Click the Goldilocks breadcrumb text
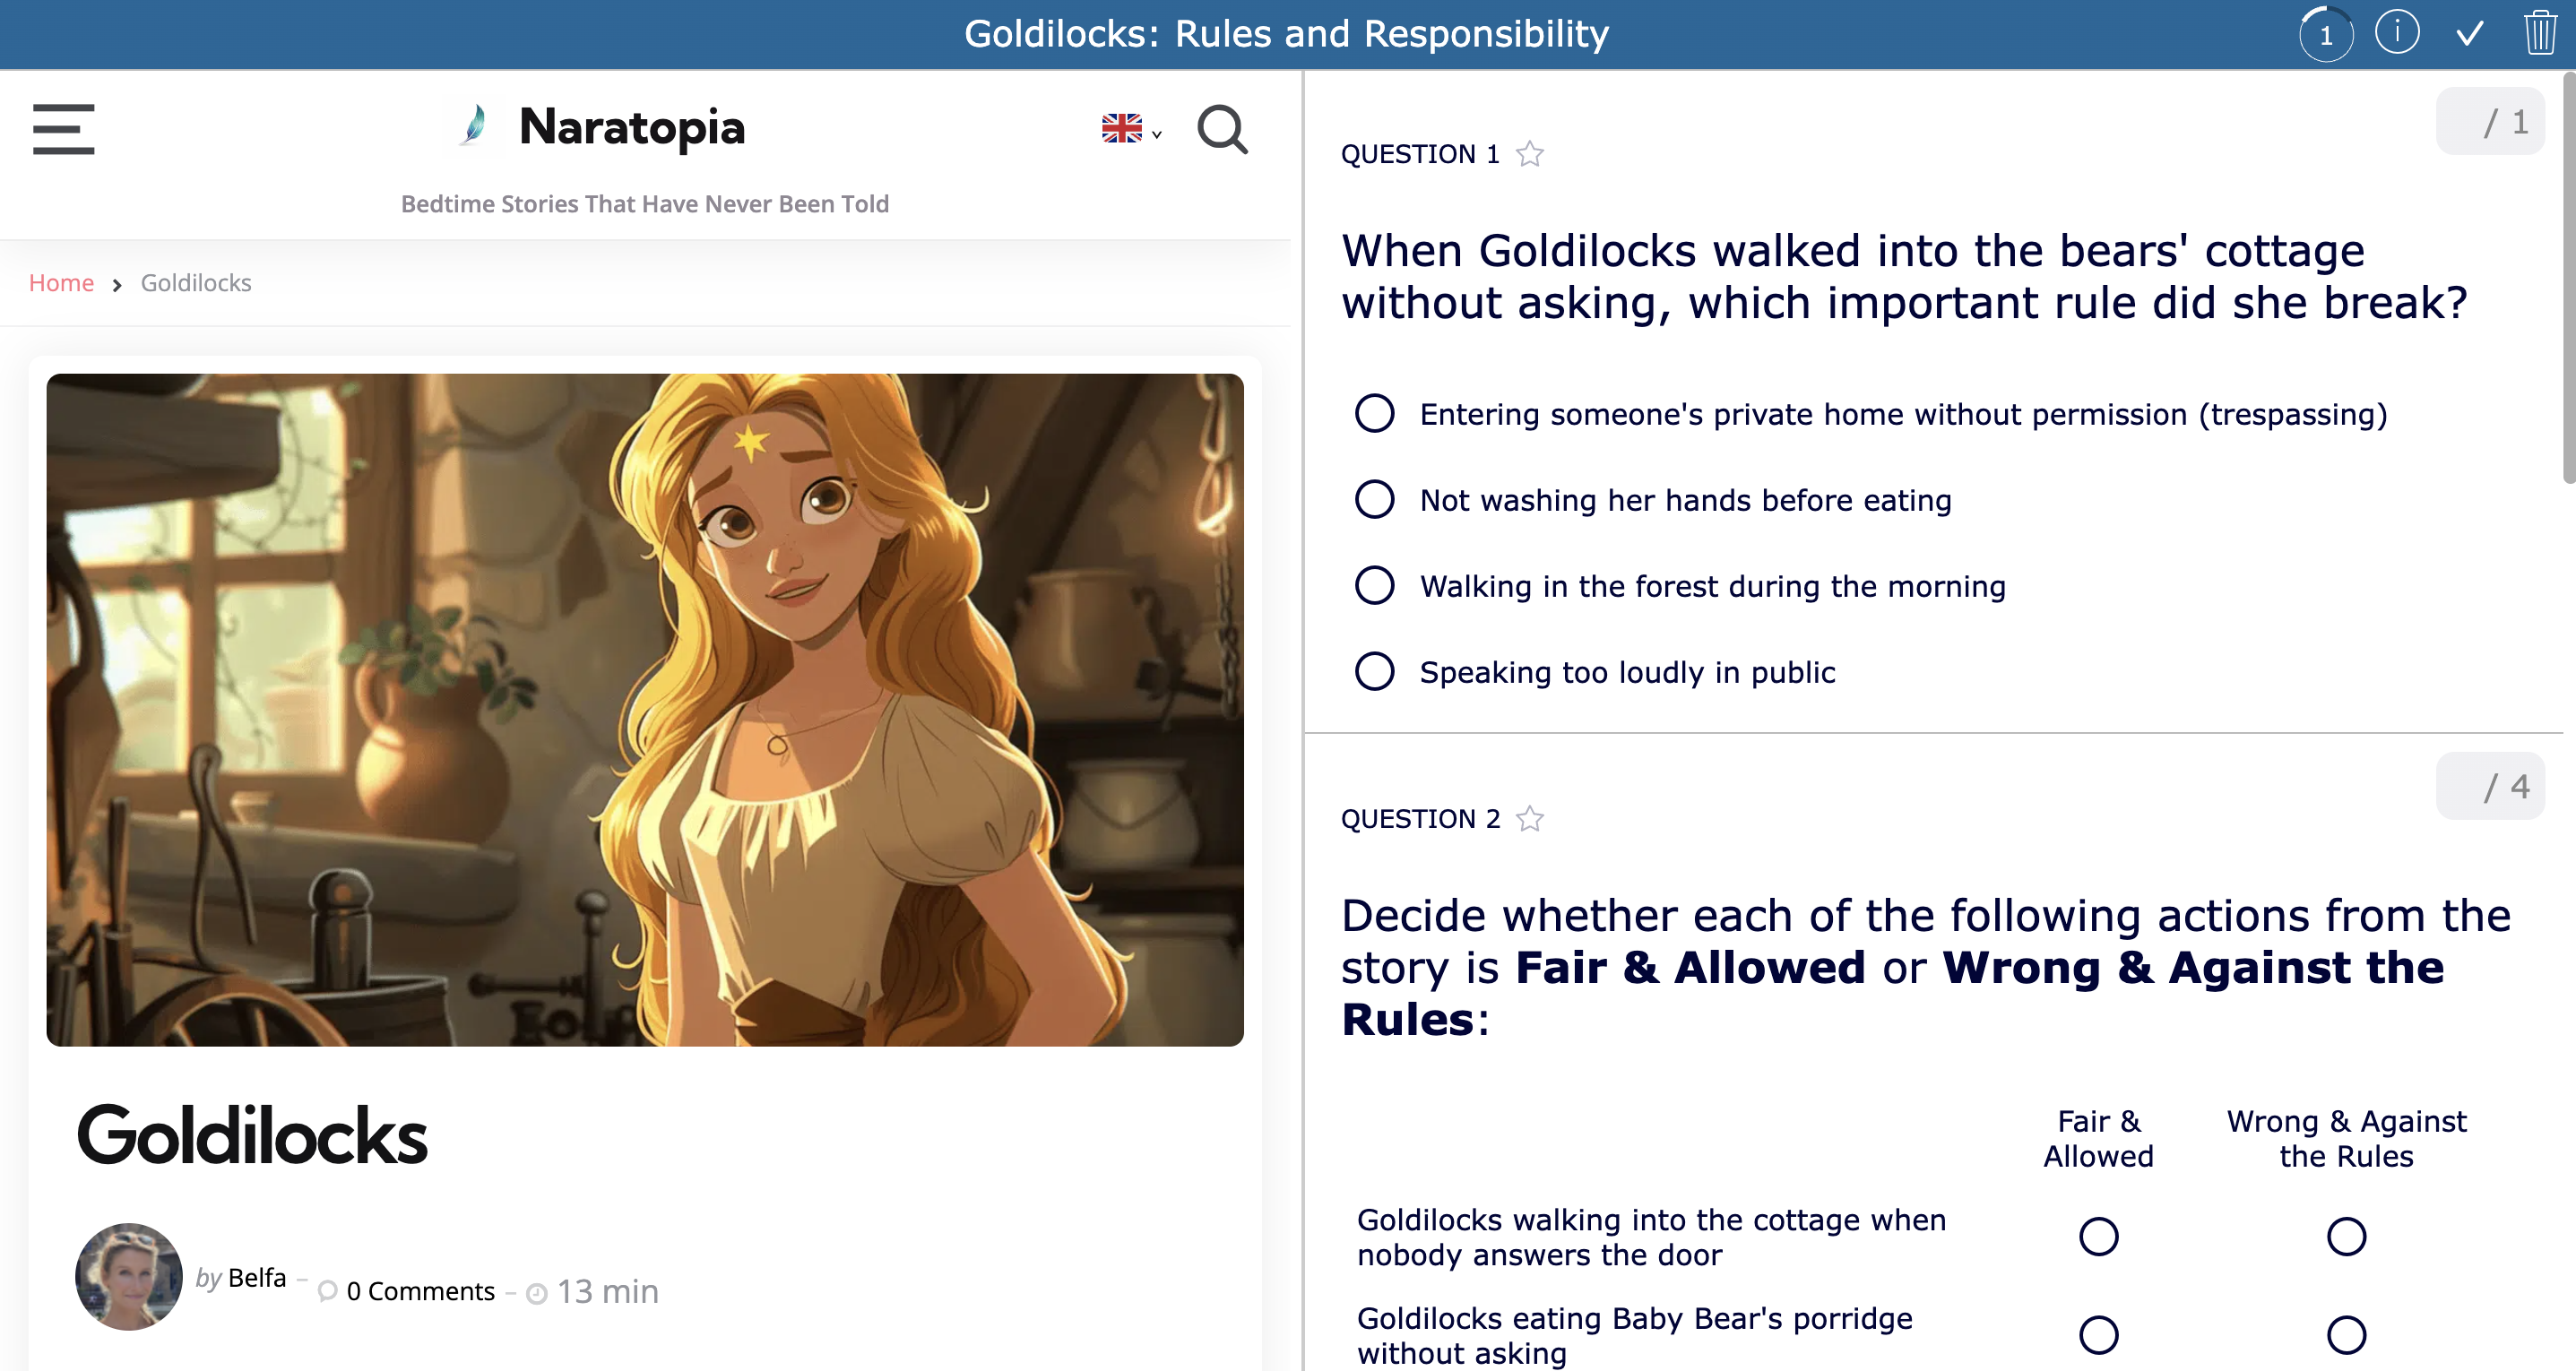The image size is (2576, 1371). (x=196, y=283)
